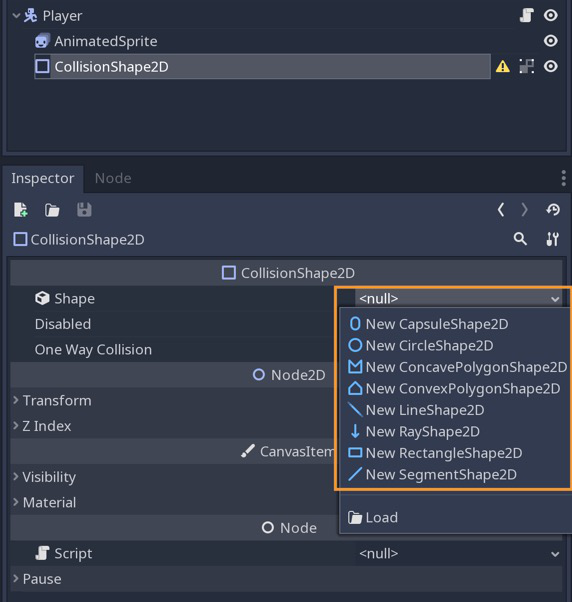Toggle visibility of the AnimatedSprite node

click(551, 41)
